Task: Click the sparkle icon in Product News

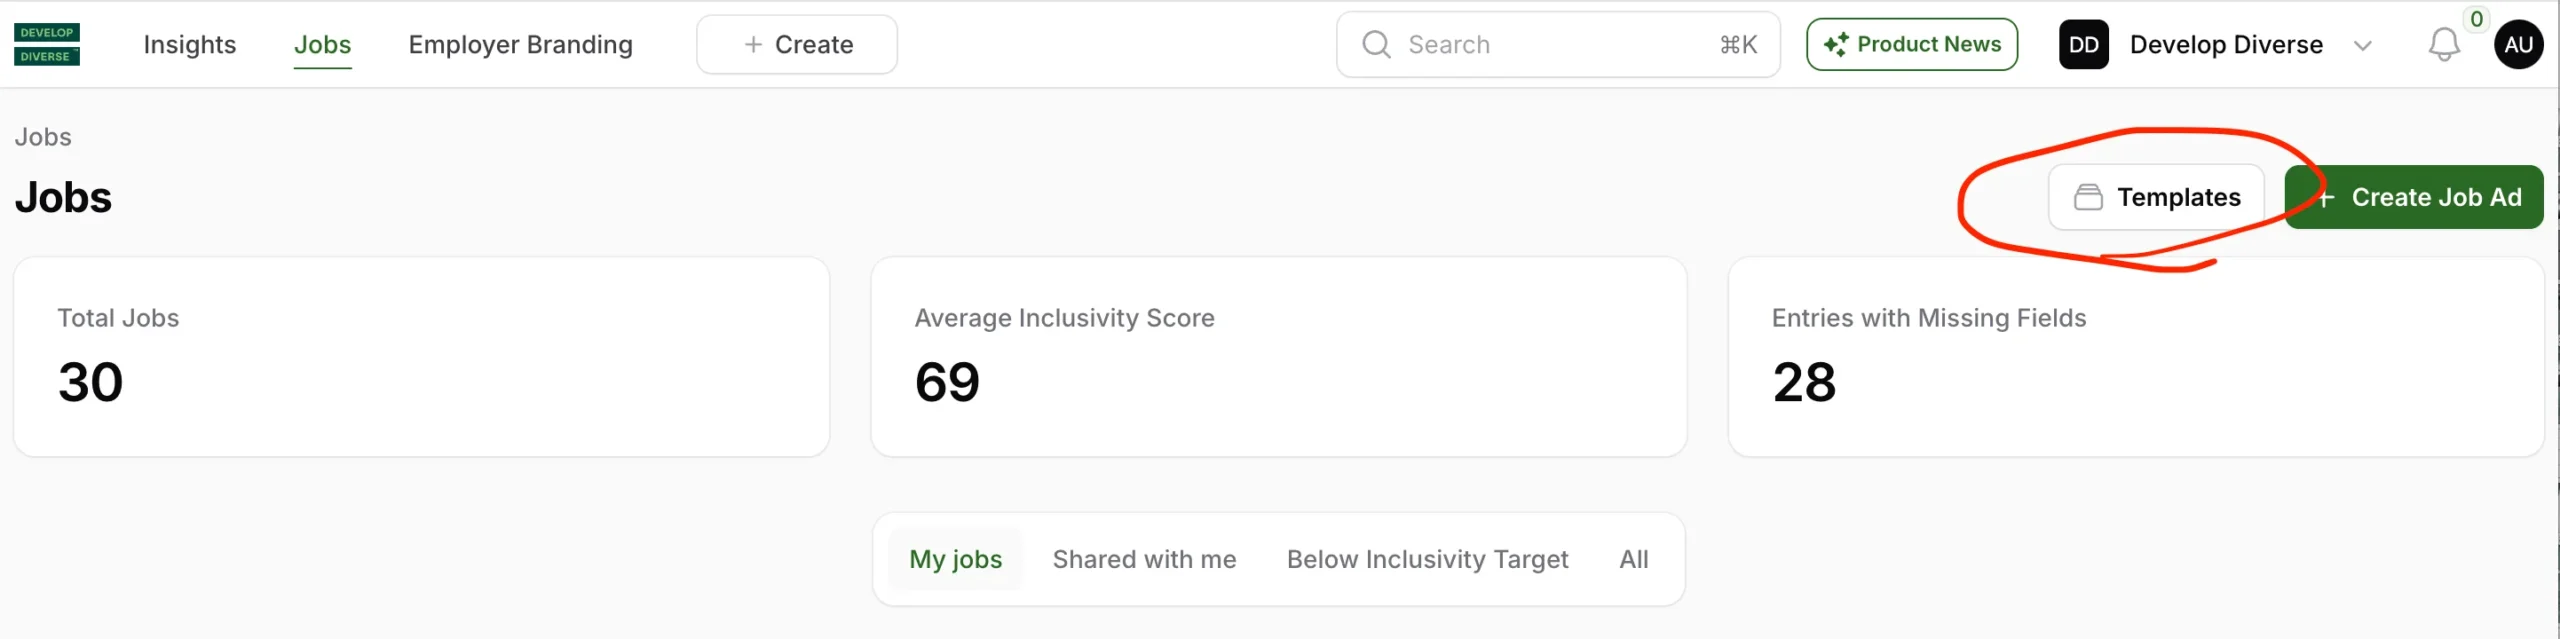Action: pyautogui.click(x=1835, y=45)
